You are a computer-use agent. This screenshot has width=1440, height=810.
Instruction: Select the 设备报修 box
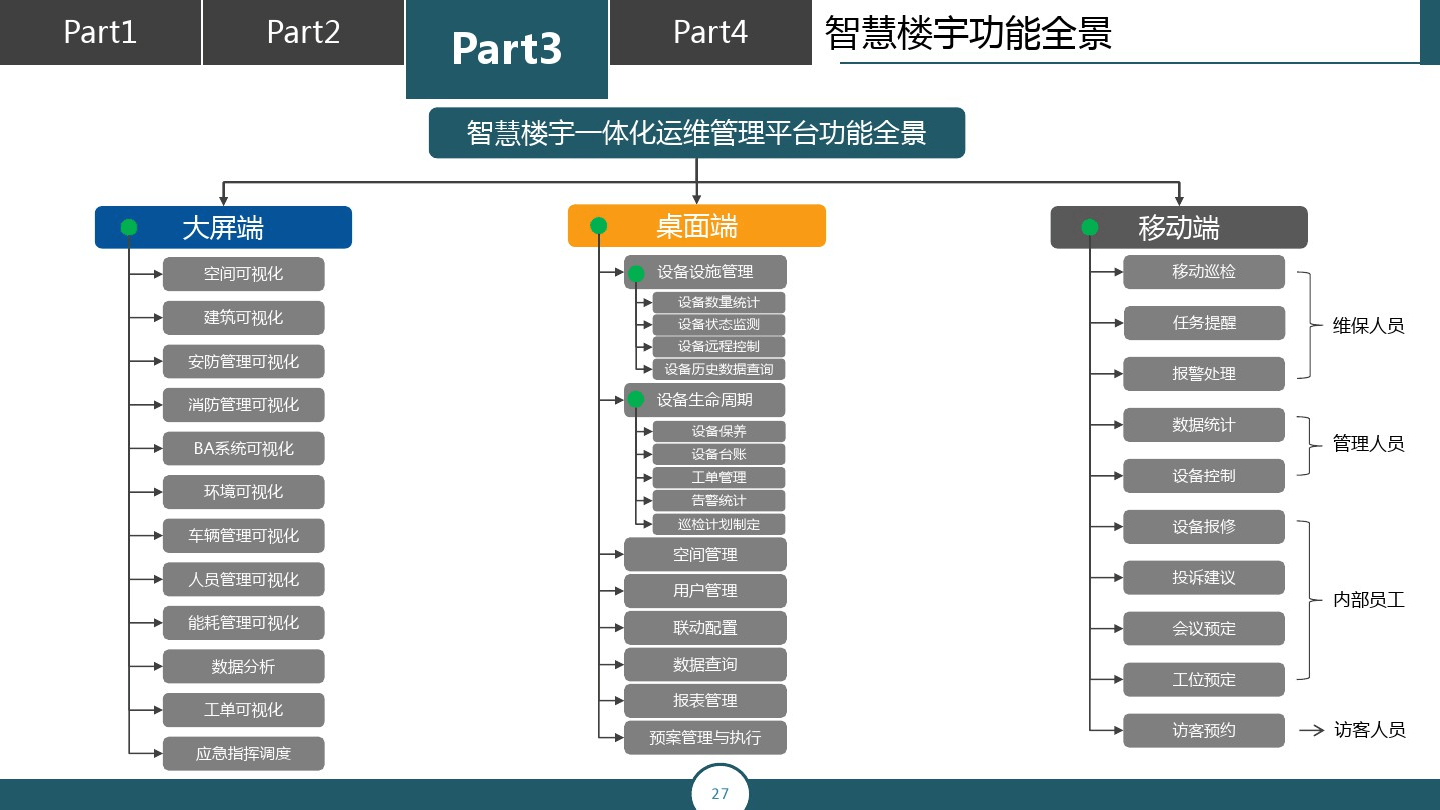[1204, 527]
